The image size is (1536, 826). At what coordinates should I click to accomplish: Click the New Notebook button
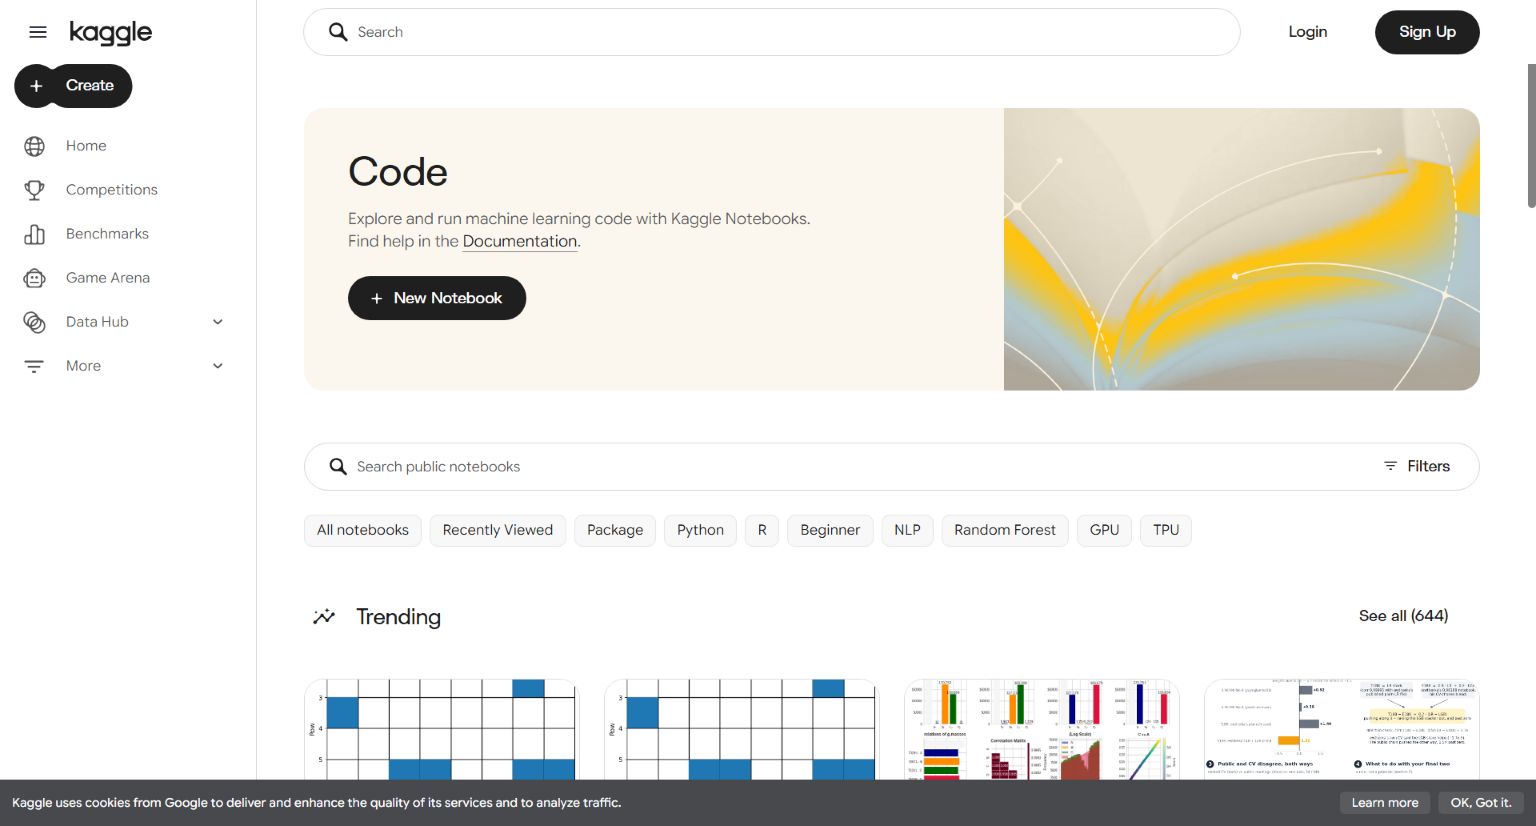437,298
